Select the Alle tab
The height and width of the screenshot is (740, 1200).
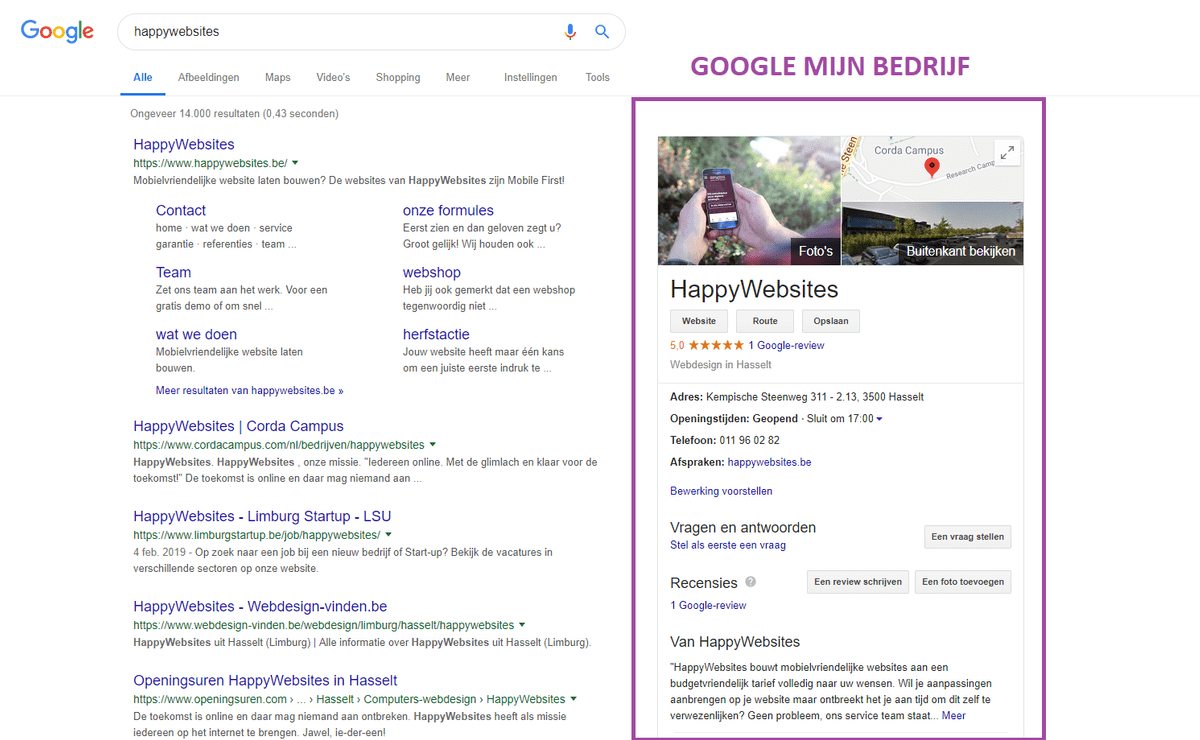click(x=143, y=77)
